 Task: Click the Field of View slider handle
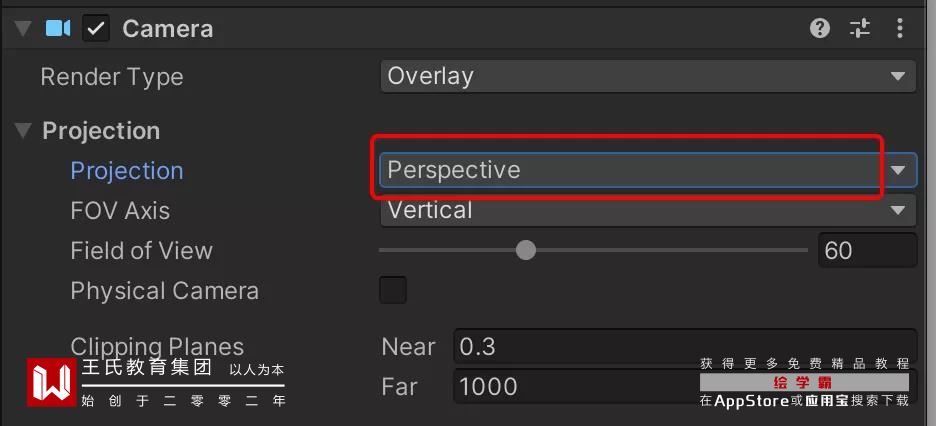[x=526, y=250]
